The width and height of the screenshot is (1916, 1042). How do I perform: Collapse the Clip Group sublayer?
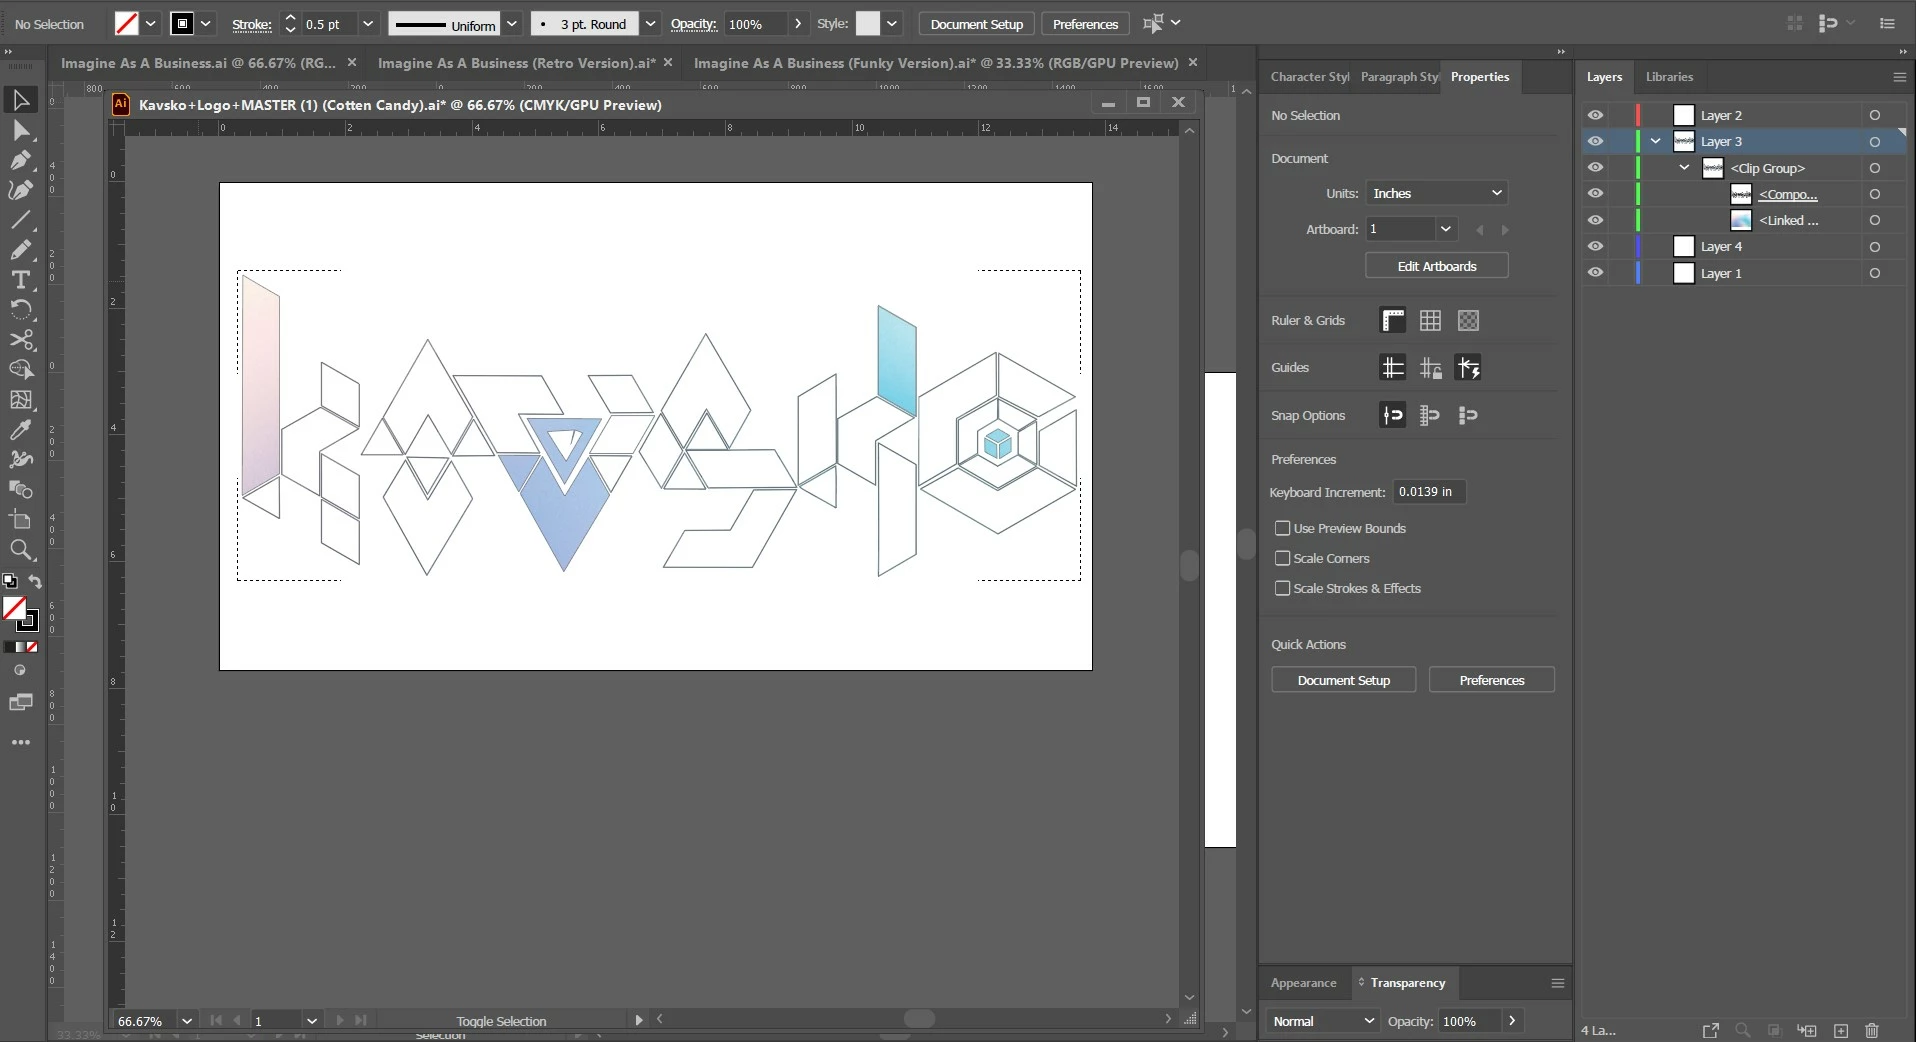click(x=1685, y=167)
